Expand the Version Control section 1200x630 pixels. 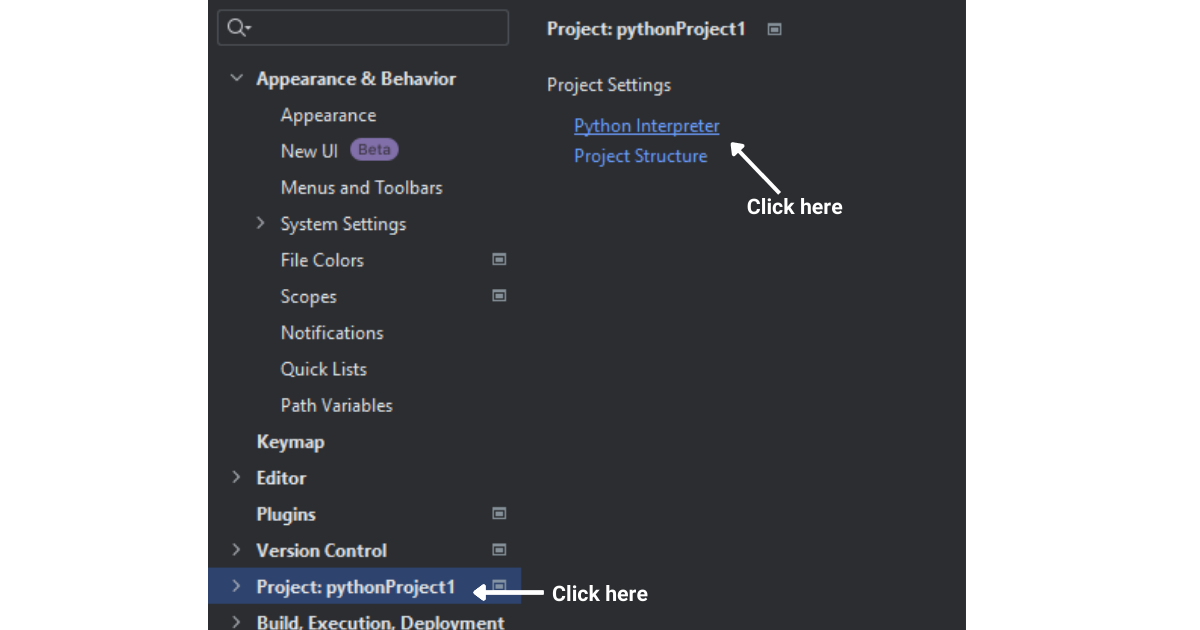[x=236, y=550]
